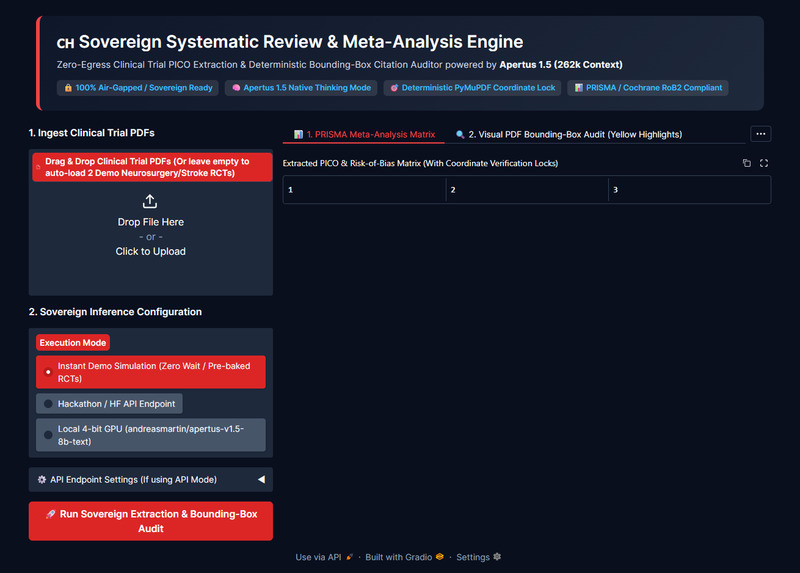
Task: Click the target icon on PyMuPDF badge
Action: (x=394, y=88)
